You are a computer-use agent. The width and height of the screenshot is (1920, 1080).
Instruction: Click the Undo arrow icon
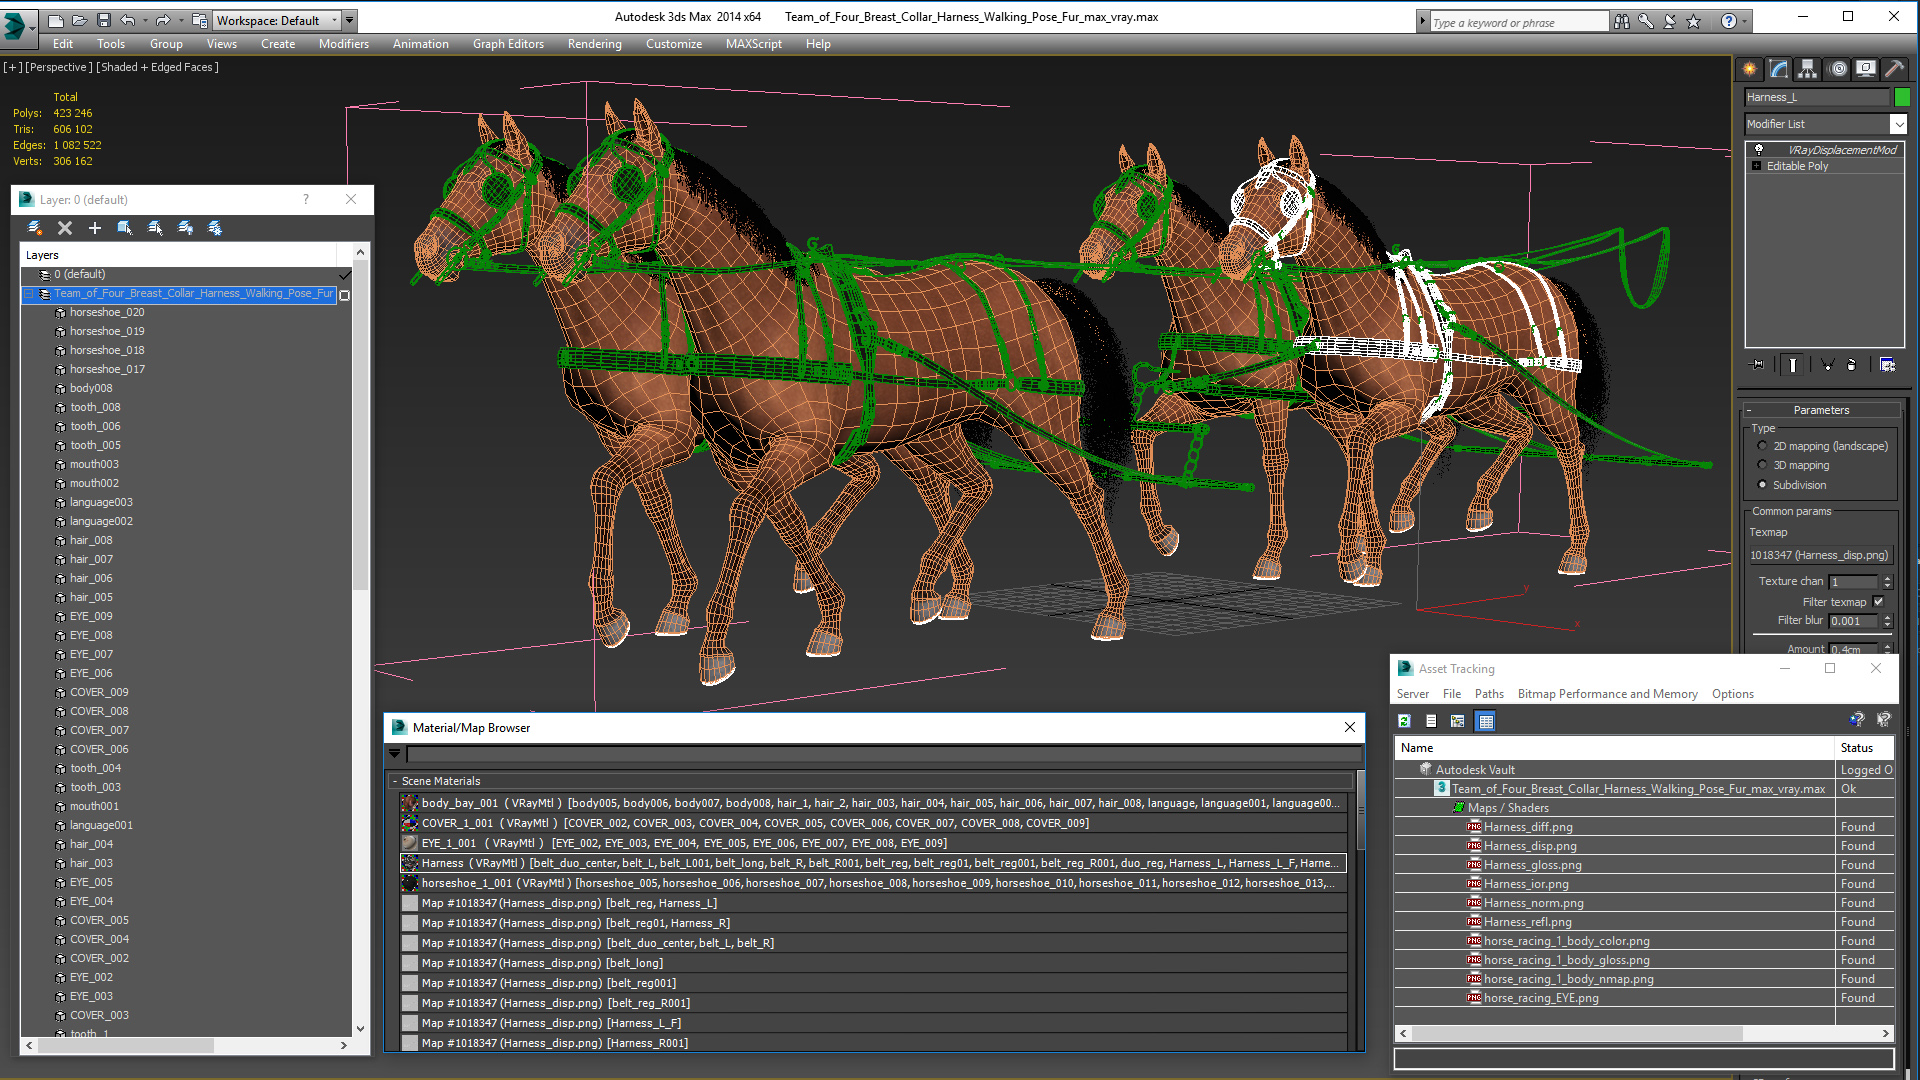[127, 20]
